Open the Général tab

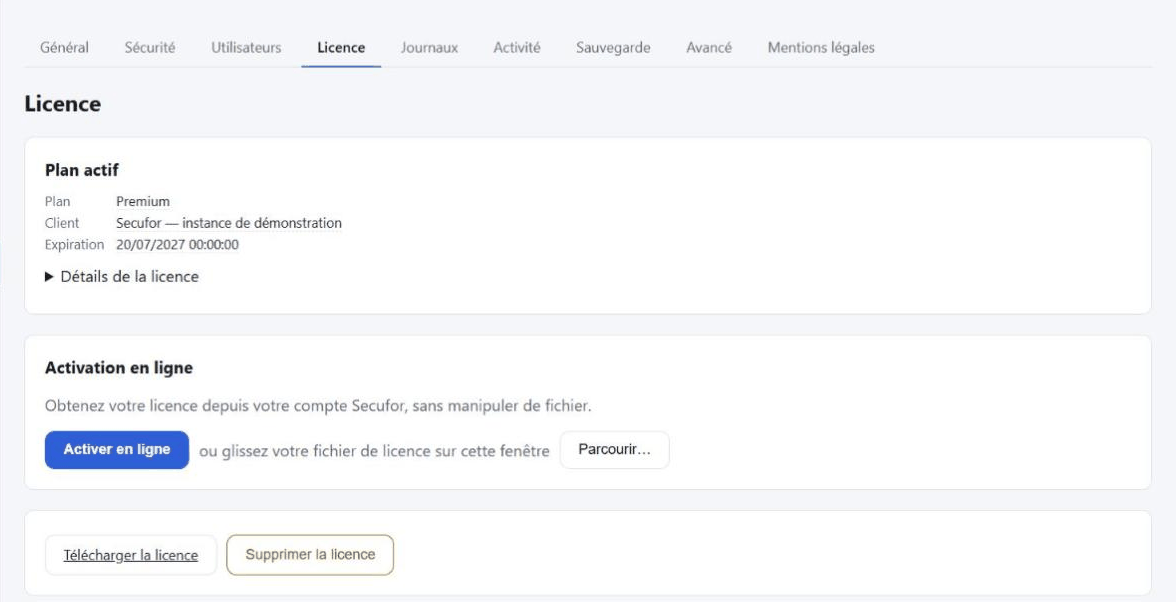click(x=64, y=47)
